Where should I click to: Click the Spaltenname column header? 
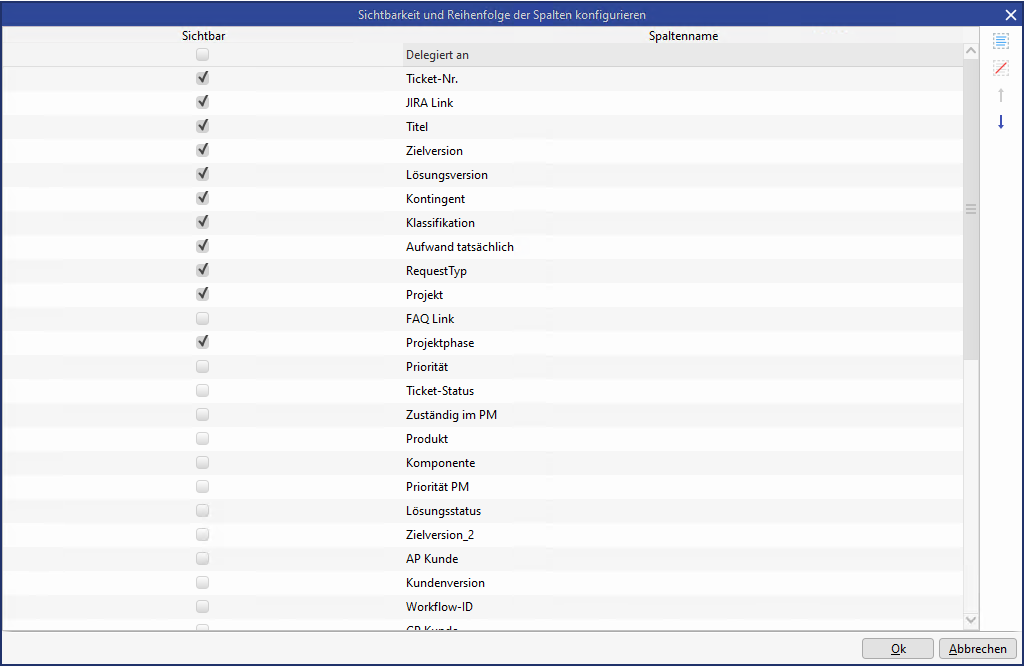[x=683, y=36]
